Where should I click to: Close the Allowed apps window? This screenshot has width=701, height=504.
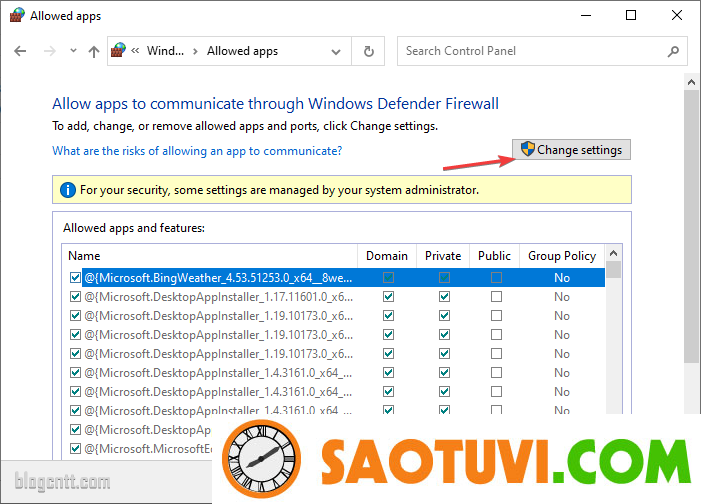tap(677, 15)
